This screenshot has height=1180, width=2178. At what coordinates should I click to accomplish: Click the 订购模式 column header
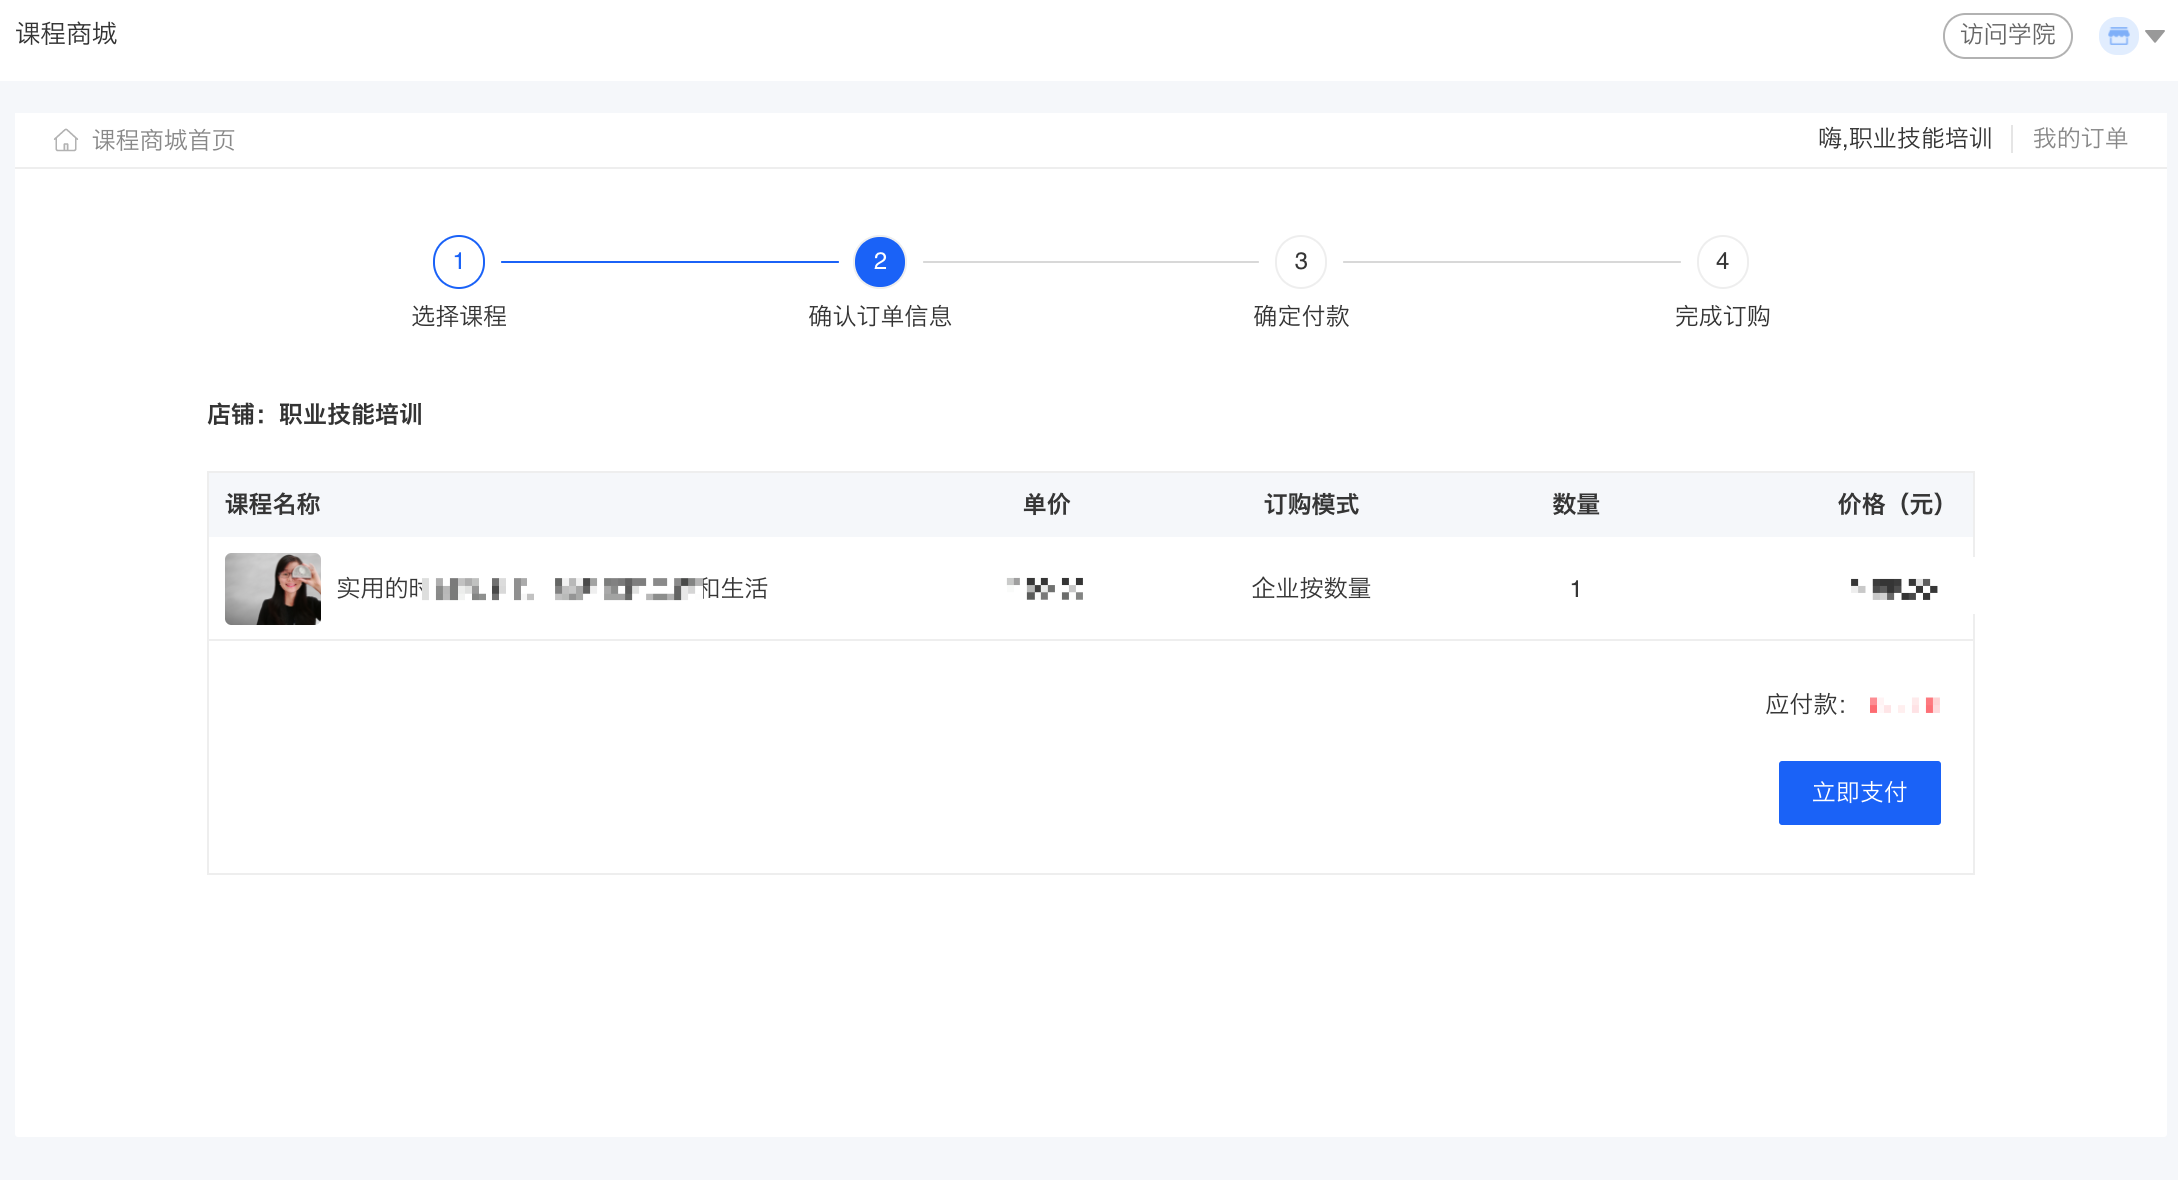[x=1311, y=504]
